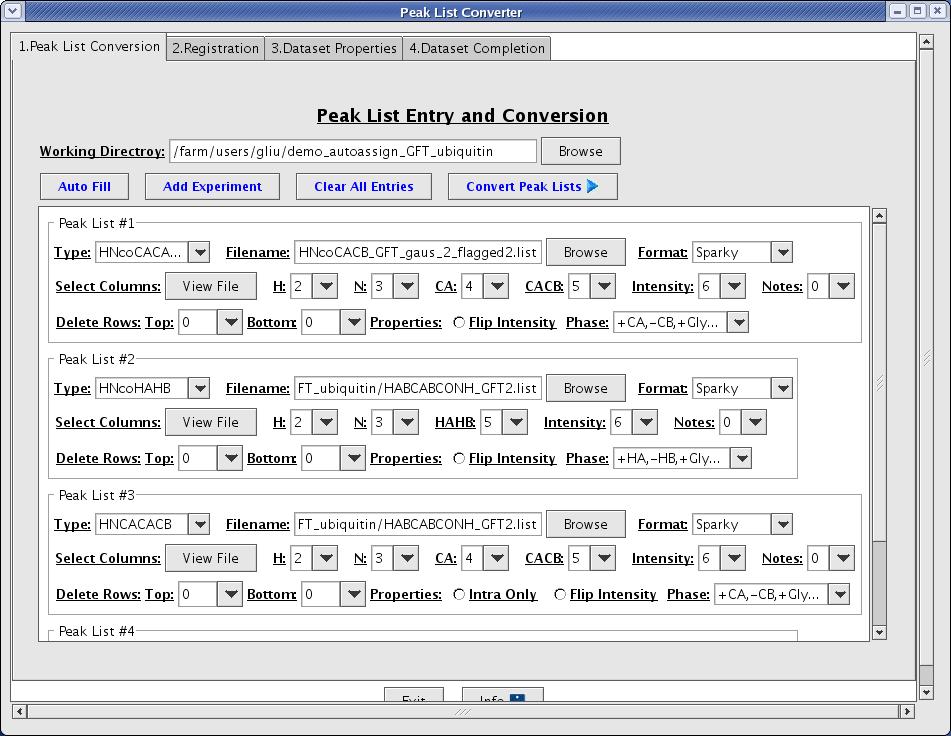This screenshot has width=951, height=736.
Task: Minimize the Peak List Converter window
Action: click(898, 12)
